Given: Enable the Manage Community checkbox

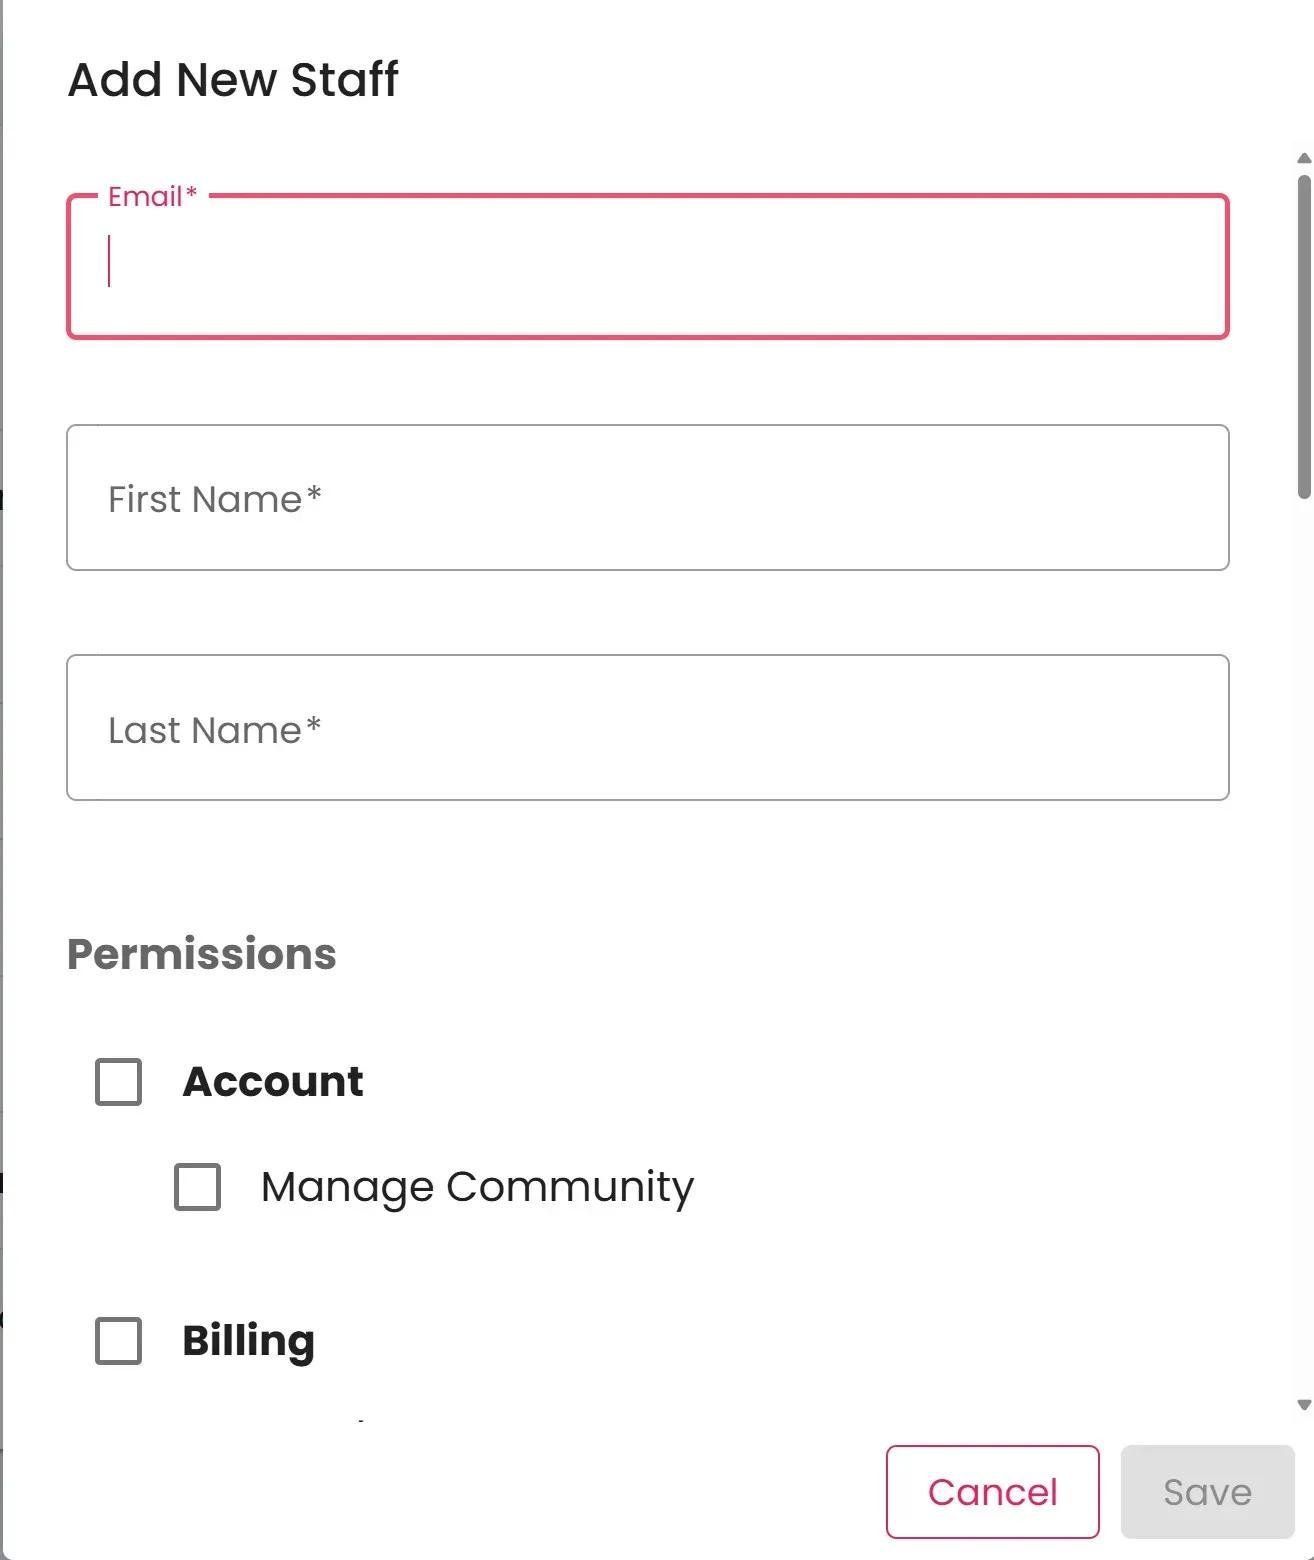Looking at the screenshot, I should (197, 1187).
